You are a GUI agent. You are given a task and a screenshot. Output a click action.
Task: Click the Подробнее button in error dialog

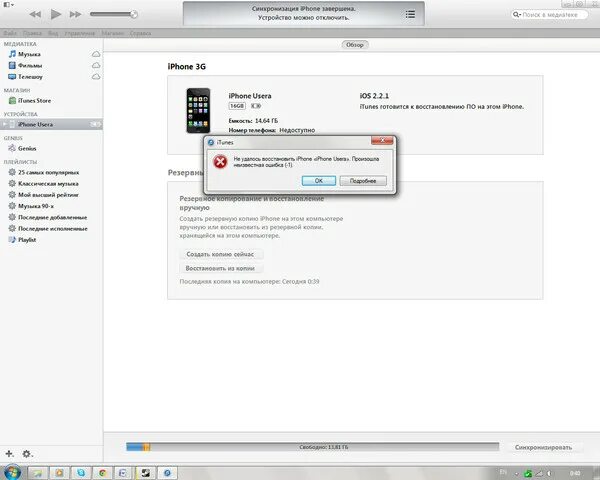pos(363,181)
